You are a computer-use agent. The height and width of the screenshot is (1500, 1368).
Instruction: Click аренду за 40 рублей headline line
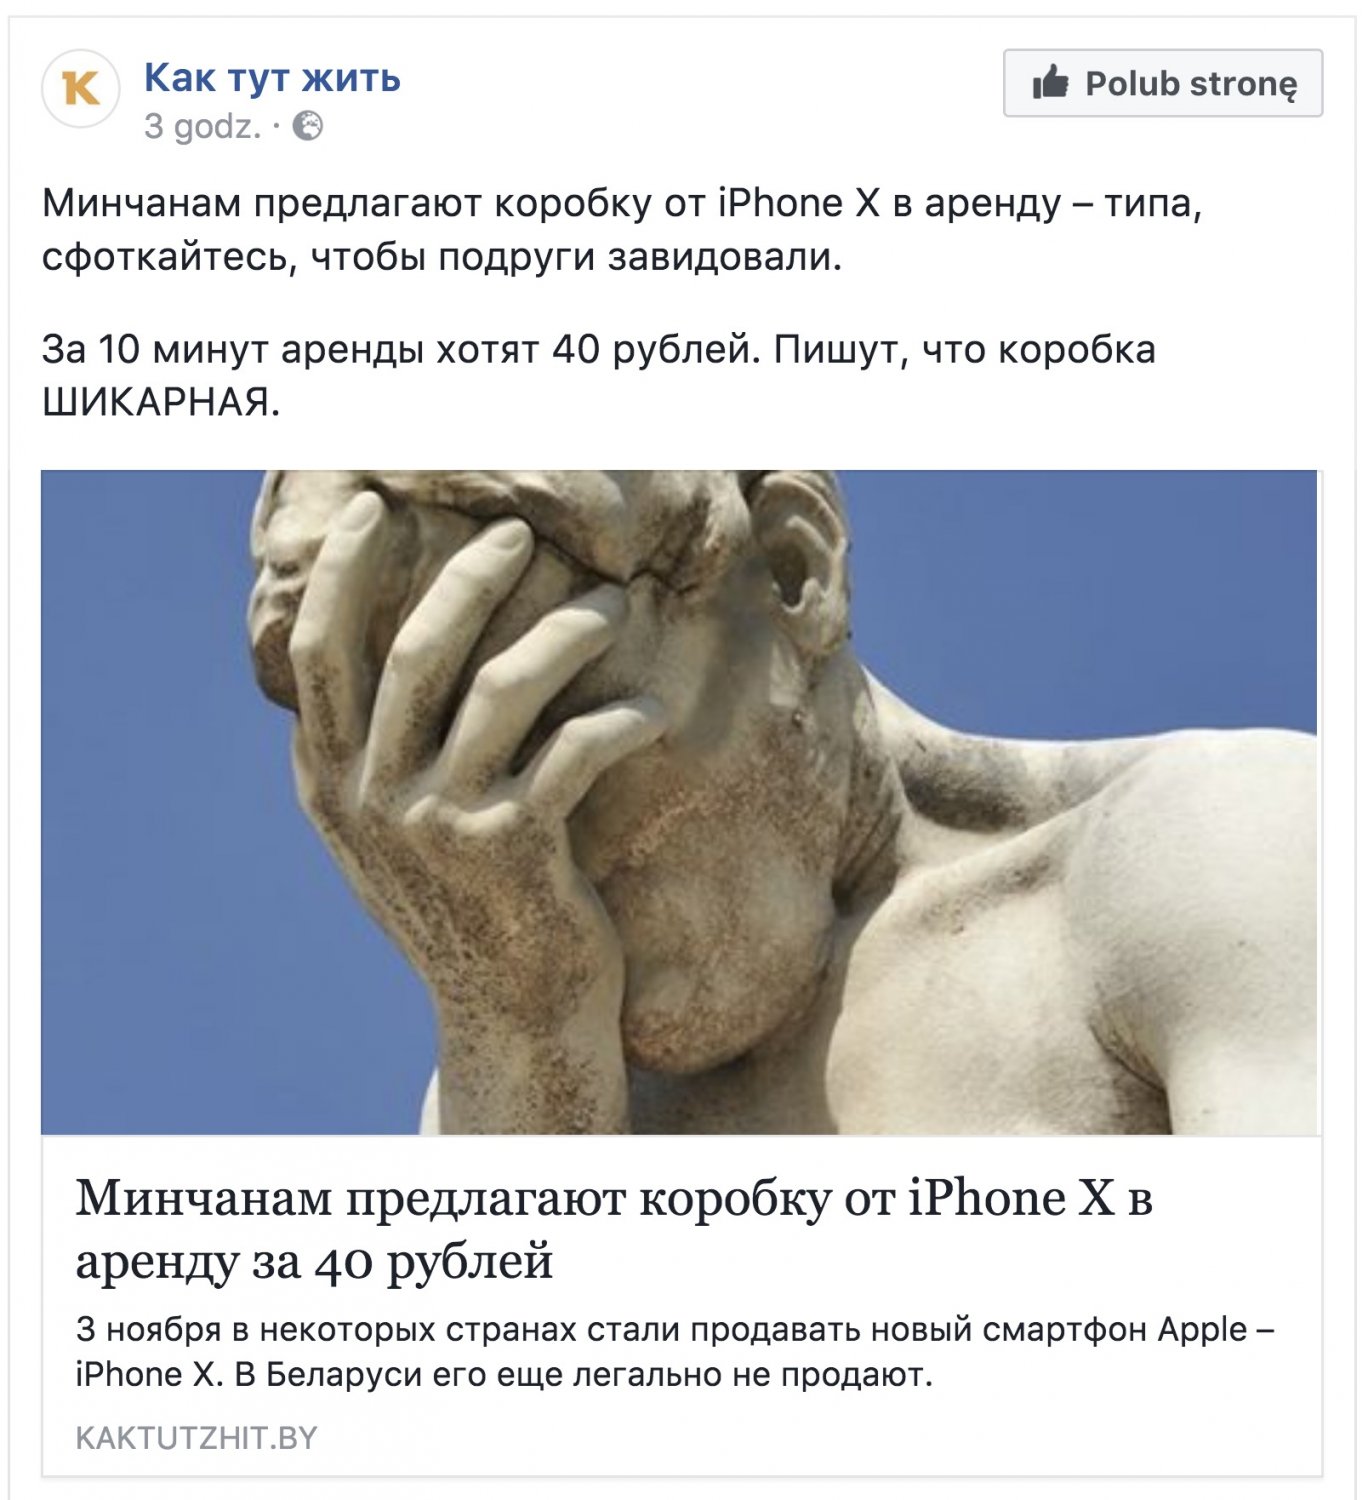(314, 1261)
